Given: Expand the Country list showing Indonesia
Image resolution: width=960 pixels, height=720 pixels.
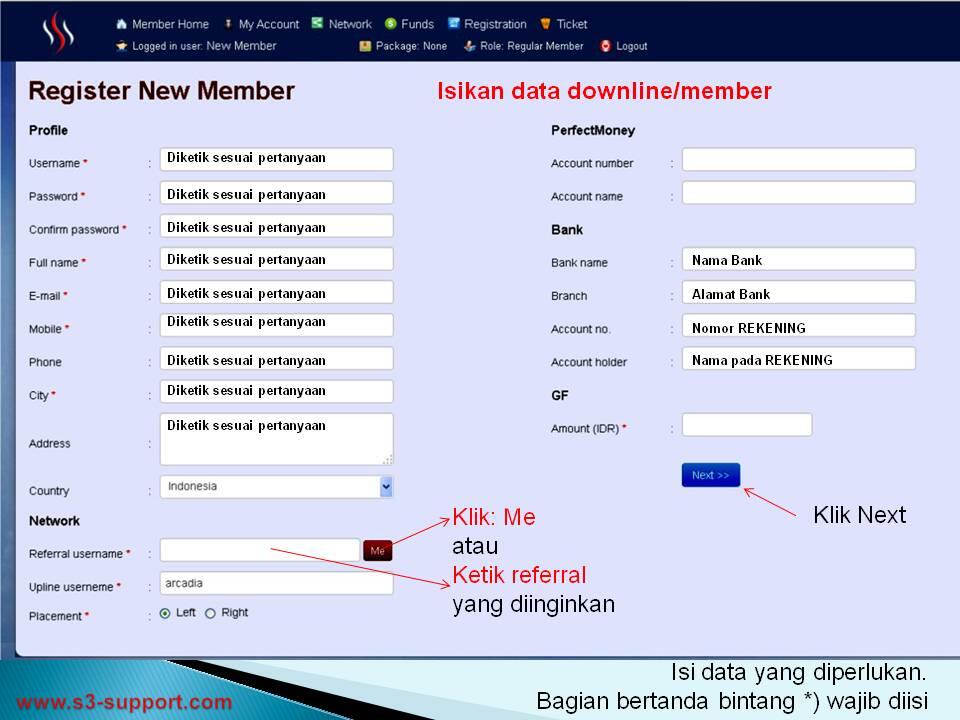Looking at the screenshot, I should 275,487.
